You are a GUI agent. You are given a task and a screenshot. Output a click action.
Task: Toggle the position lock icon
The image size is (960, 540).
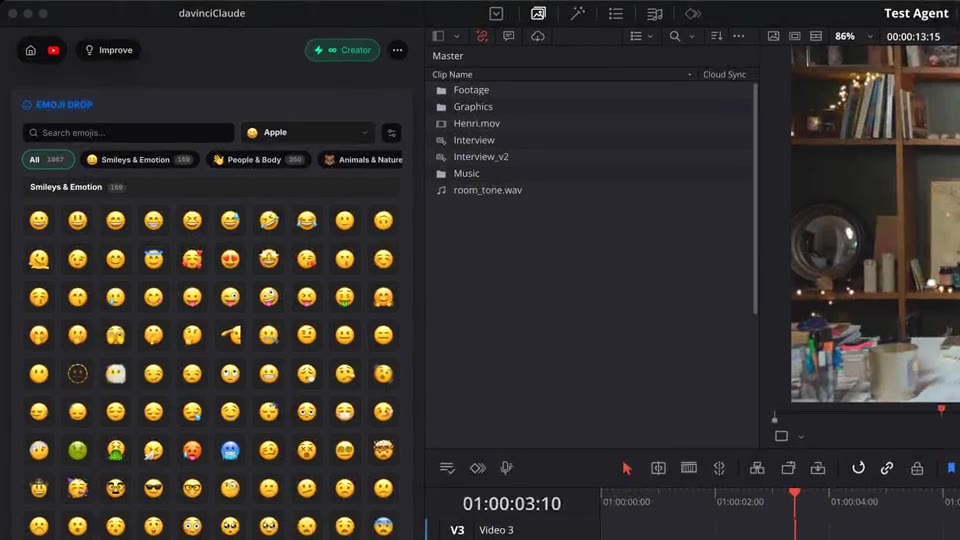tap(917, 468)
